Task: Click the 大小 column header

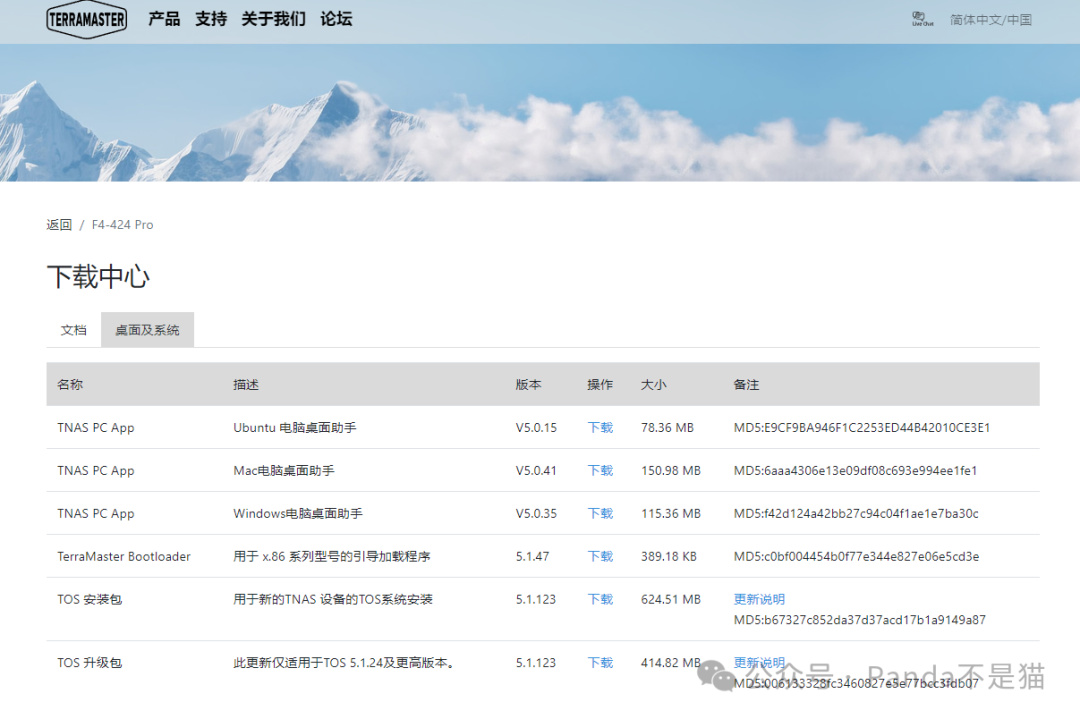Action: tap(654, 384)
